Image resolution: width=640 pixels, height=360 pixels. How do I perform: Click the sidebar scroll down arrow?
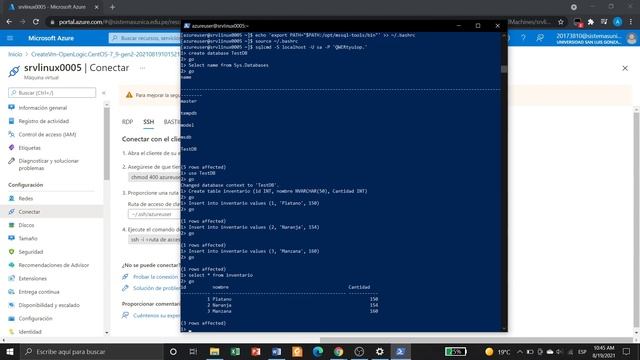click(x=107, y=333)
